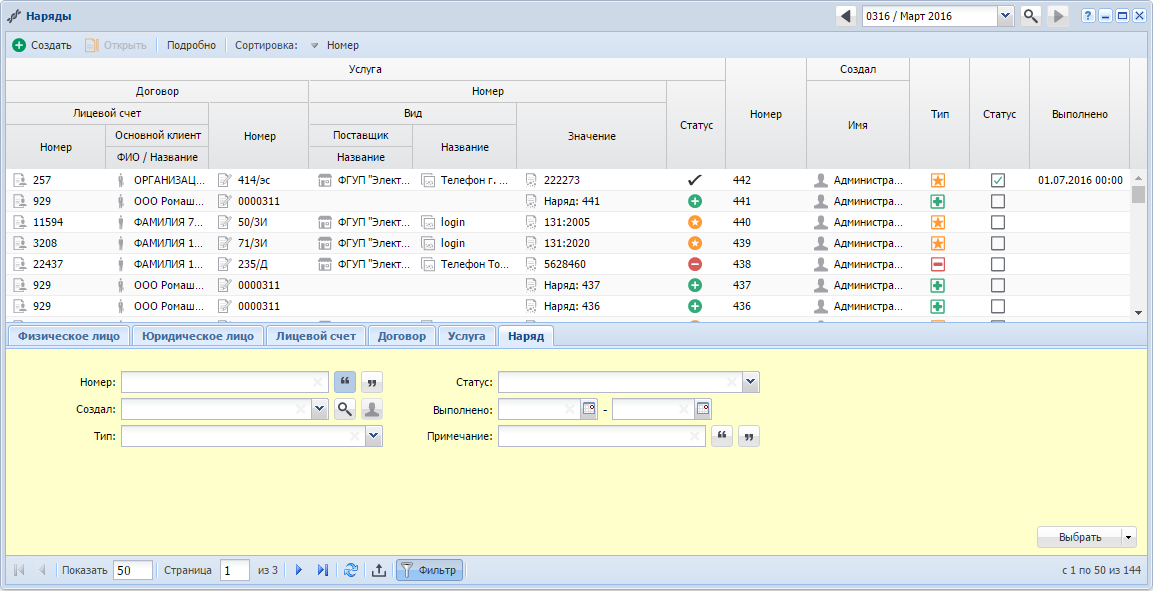
Task: Switch to Юридическое лицо tab
Action: [198, 336]
